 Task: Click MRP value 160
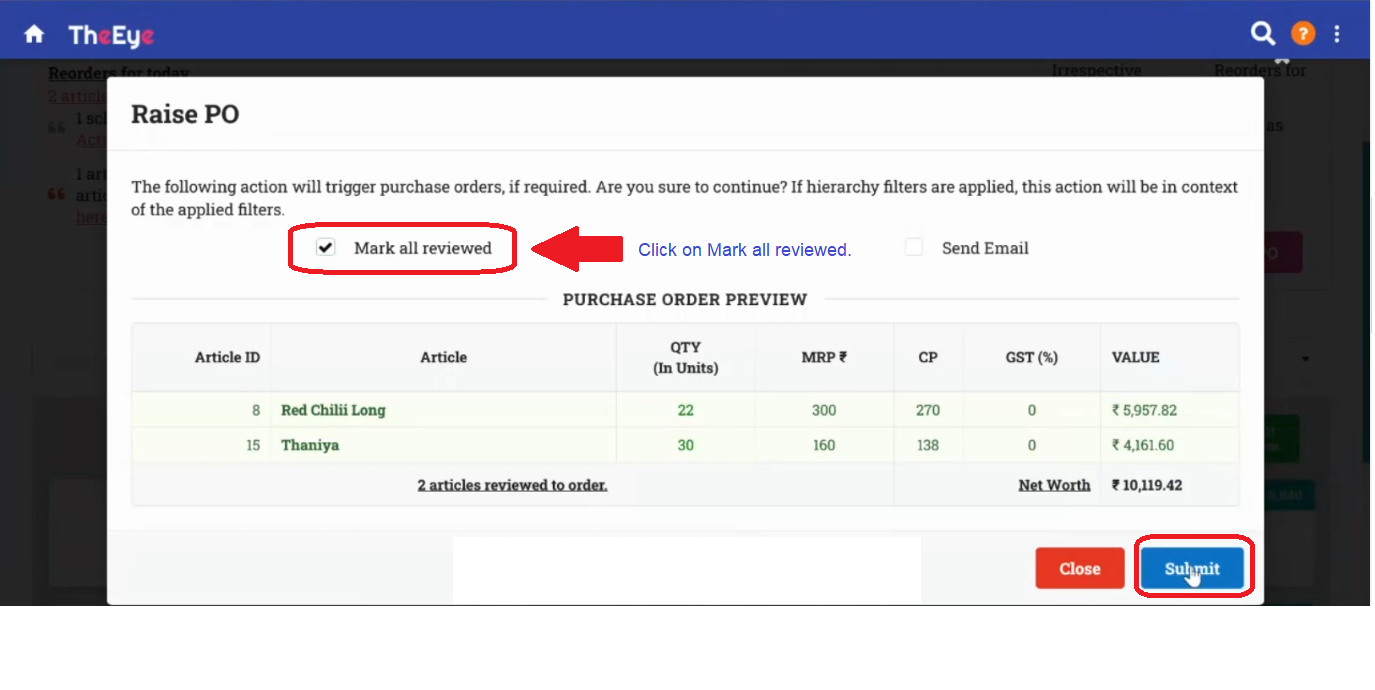coord(824,445)
